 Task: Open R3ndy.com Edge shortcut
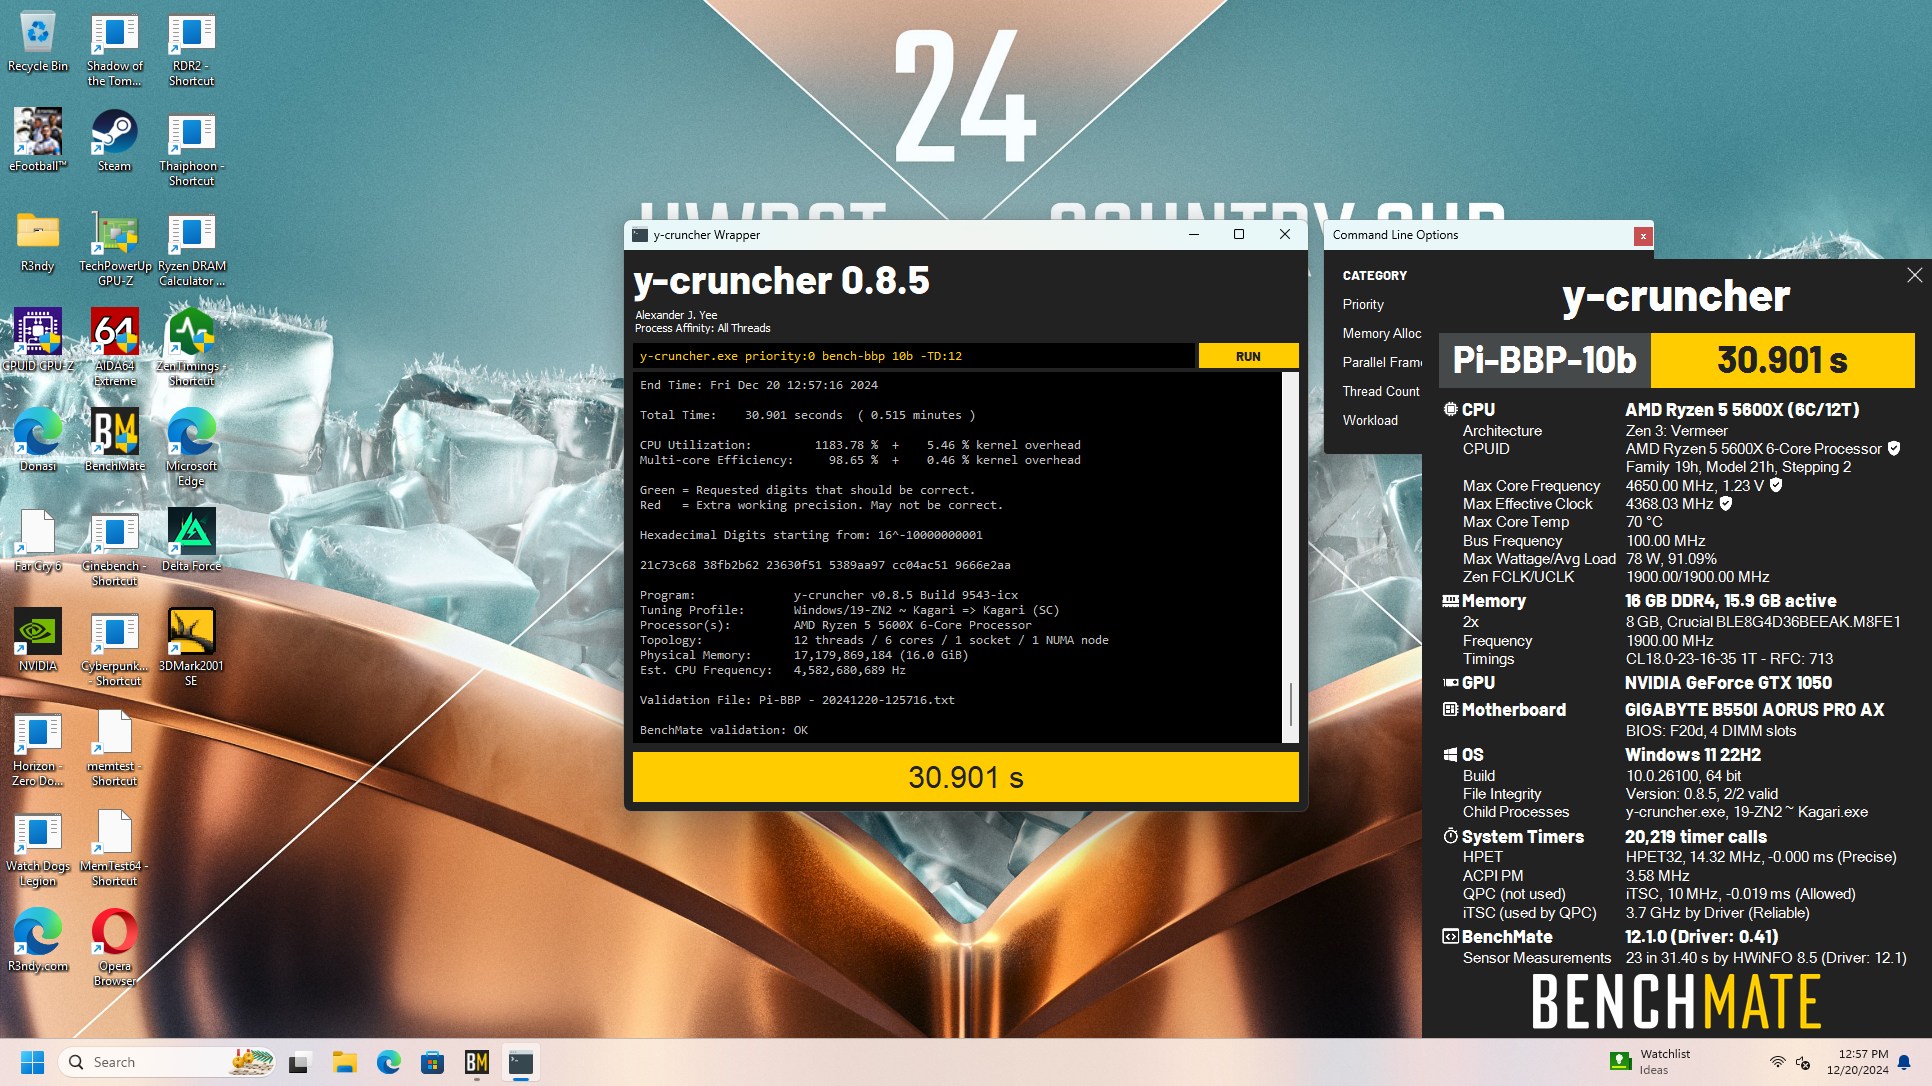tap(38, 940)
